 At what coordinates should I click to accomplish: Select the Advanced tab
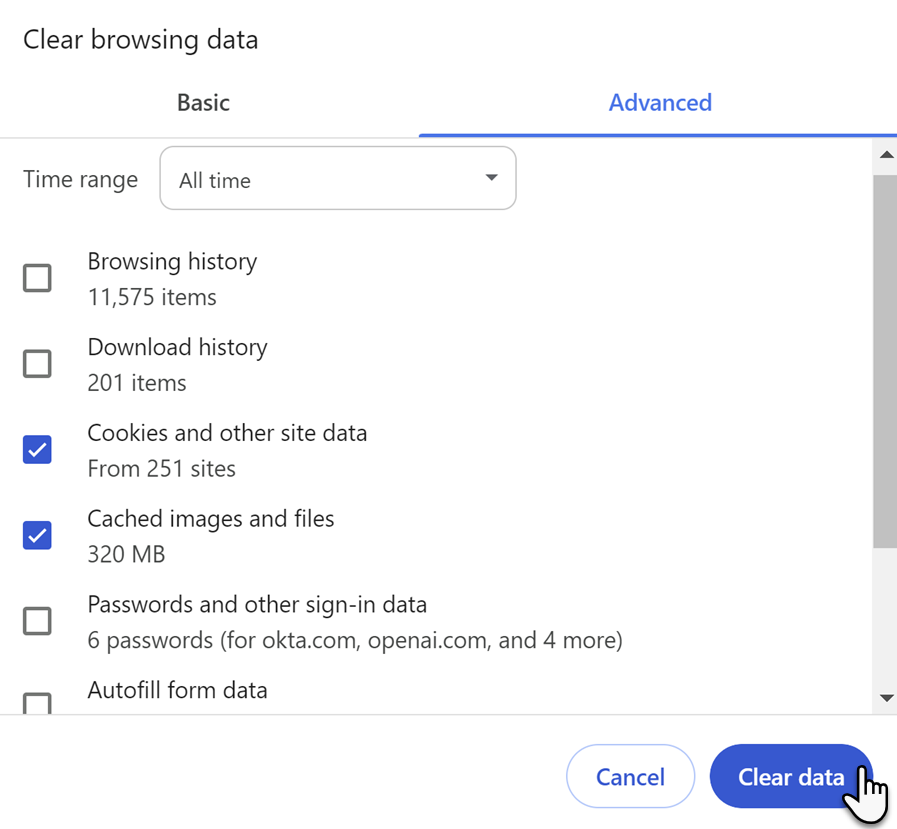(660, 102)
